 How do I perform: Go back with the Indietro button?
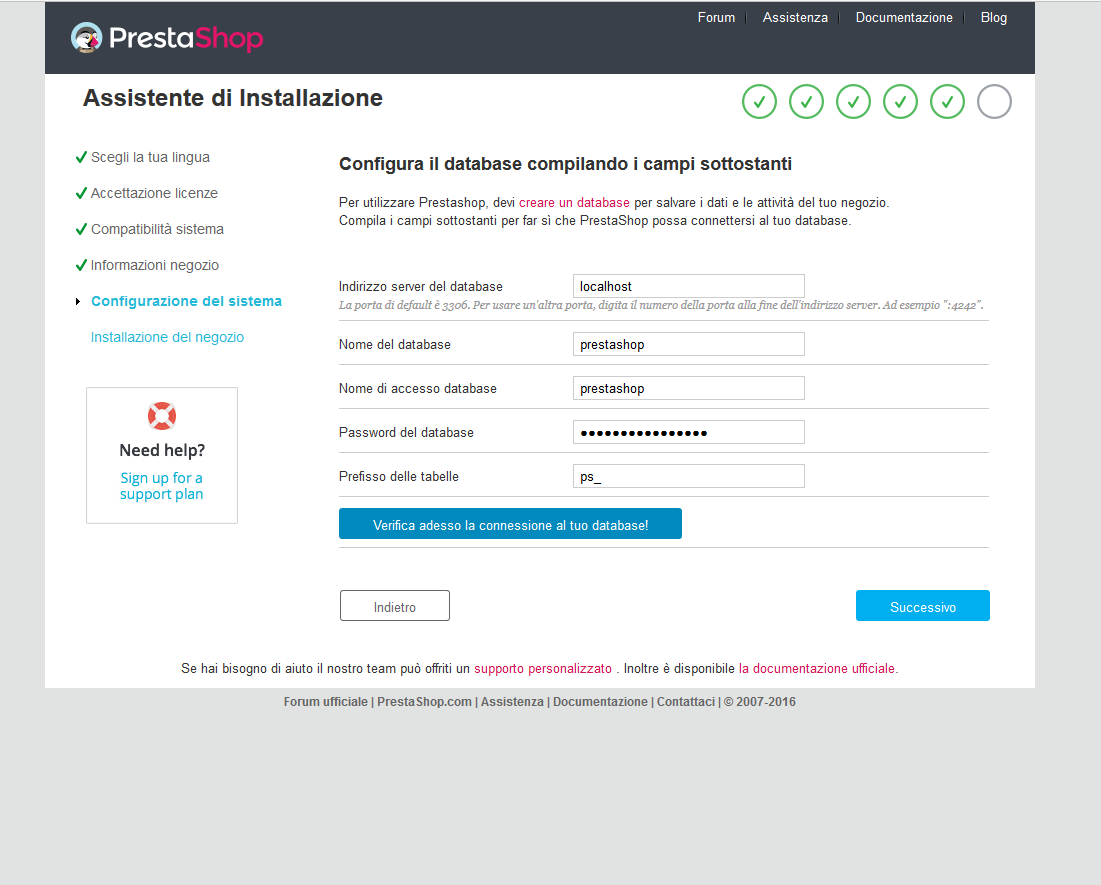(x=395, y=606)
